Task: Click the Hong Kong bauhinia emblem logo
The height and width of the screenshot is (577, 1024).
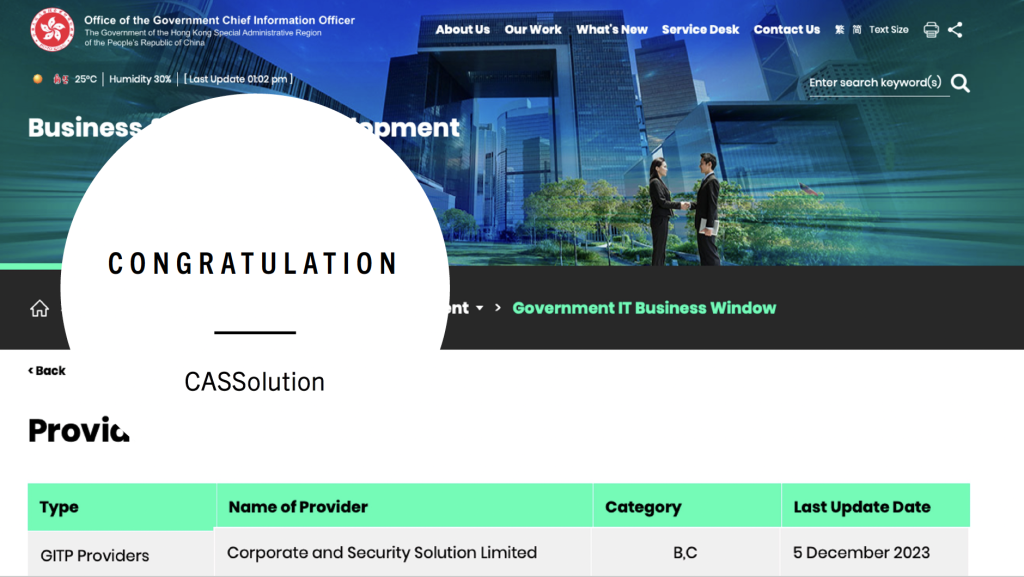Action: (x=52, y=29)
